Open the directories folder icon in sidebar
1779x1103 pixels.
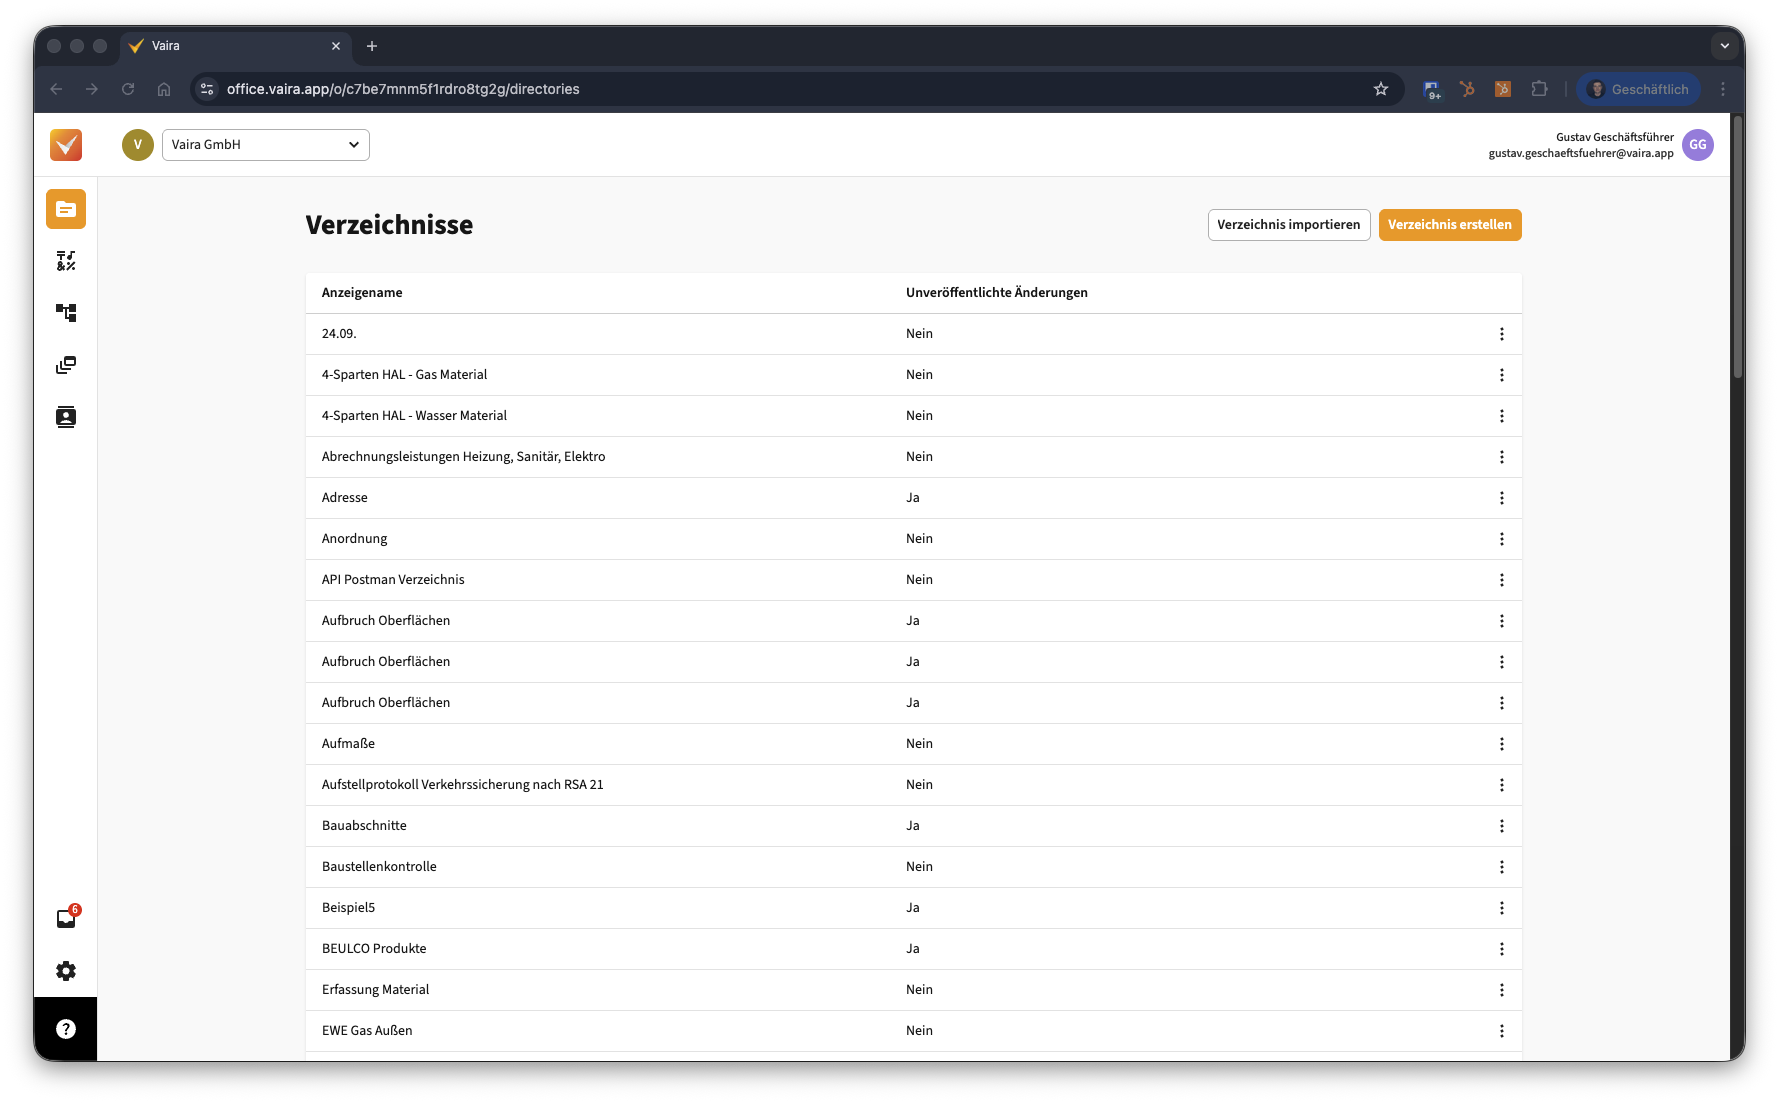[x=66, y=209]
